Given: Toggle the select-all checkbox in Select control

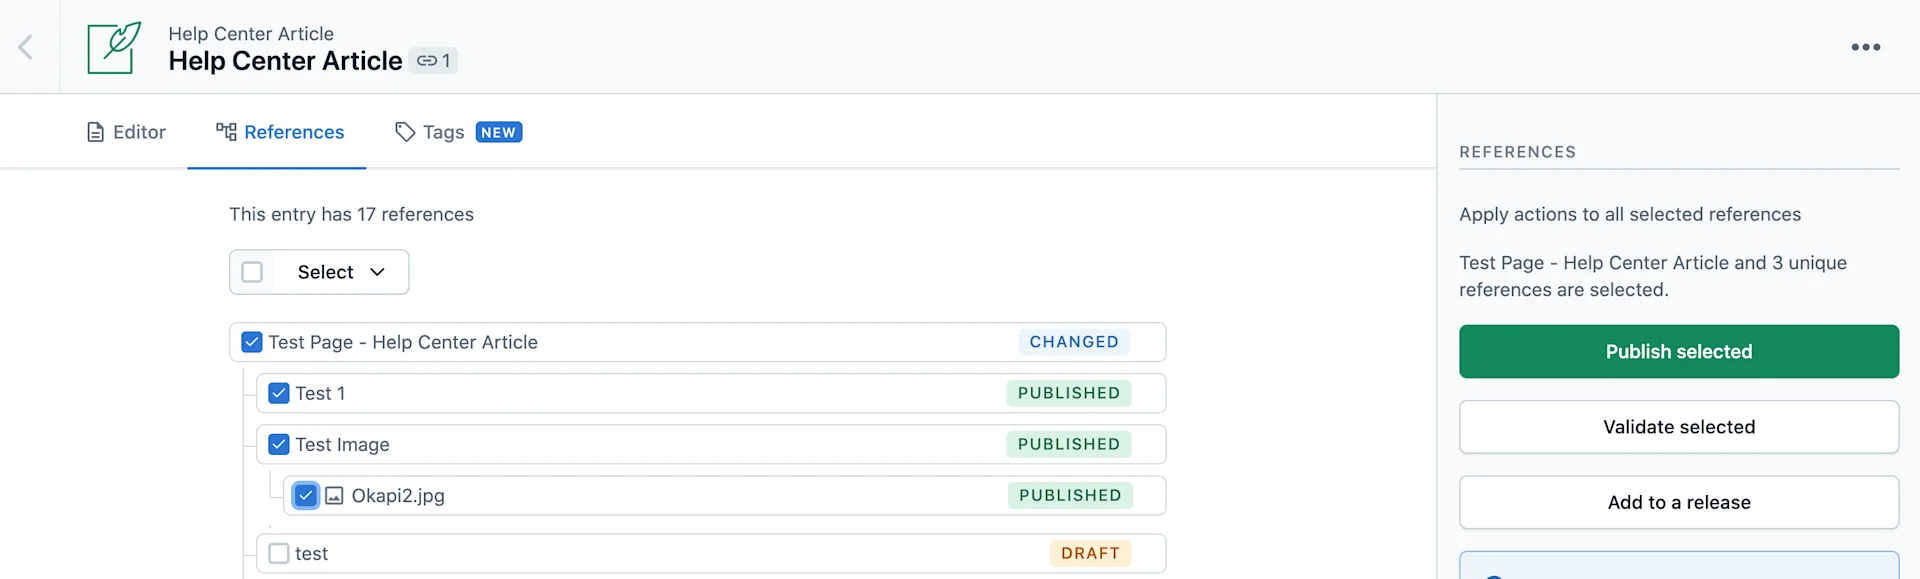Looking at the screenshot, I should coord(252,272).
